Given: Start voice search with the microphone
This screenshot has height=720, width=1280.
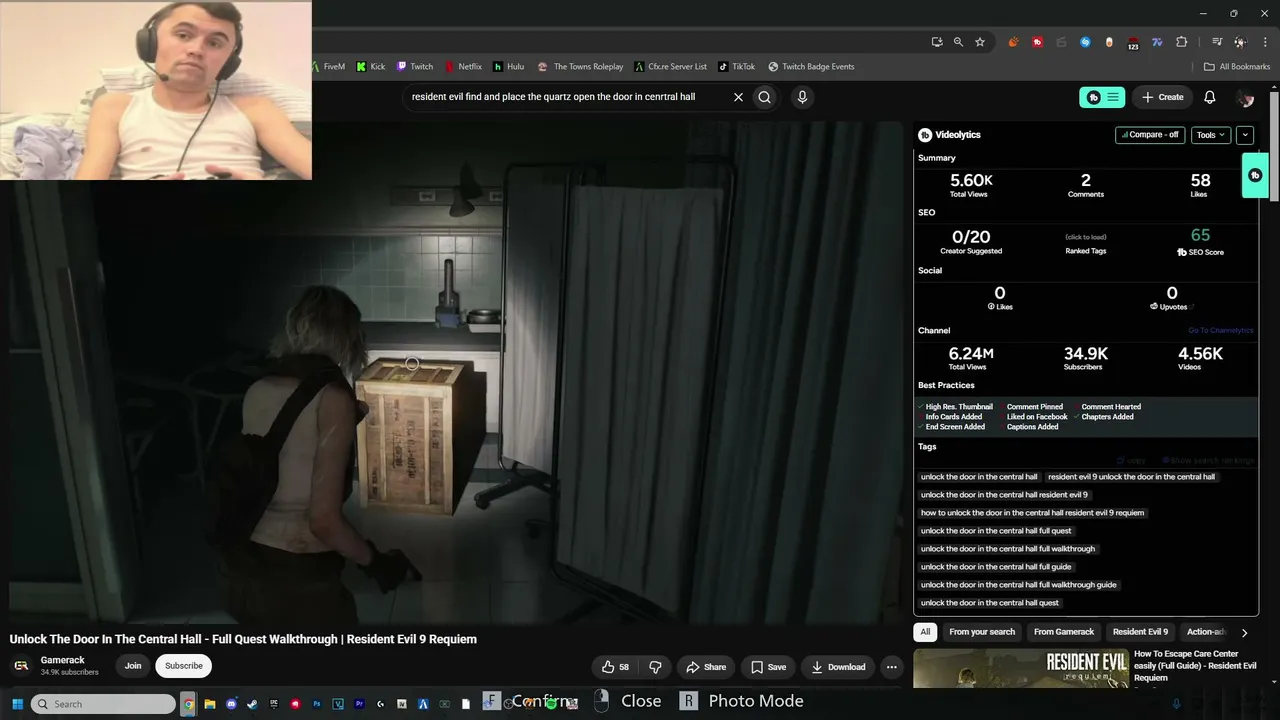Looking at the screenshot, I should pyautogui.click(x=802, y=97).
